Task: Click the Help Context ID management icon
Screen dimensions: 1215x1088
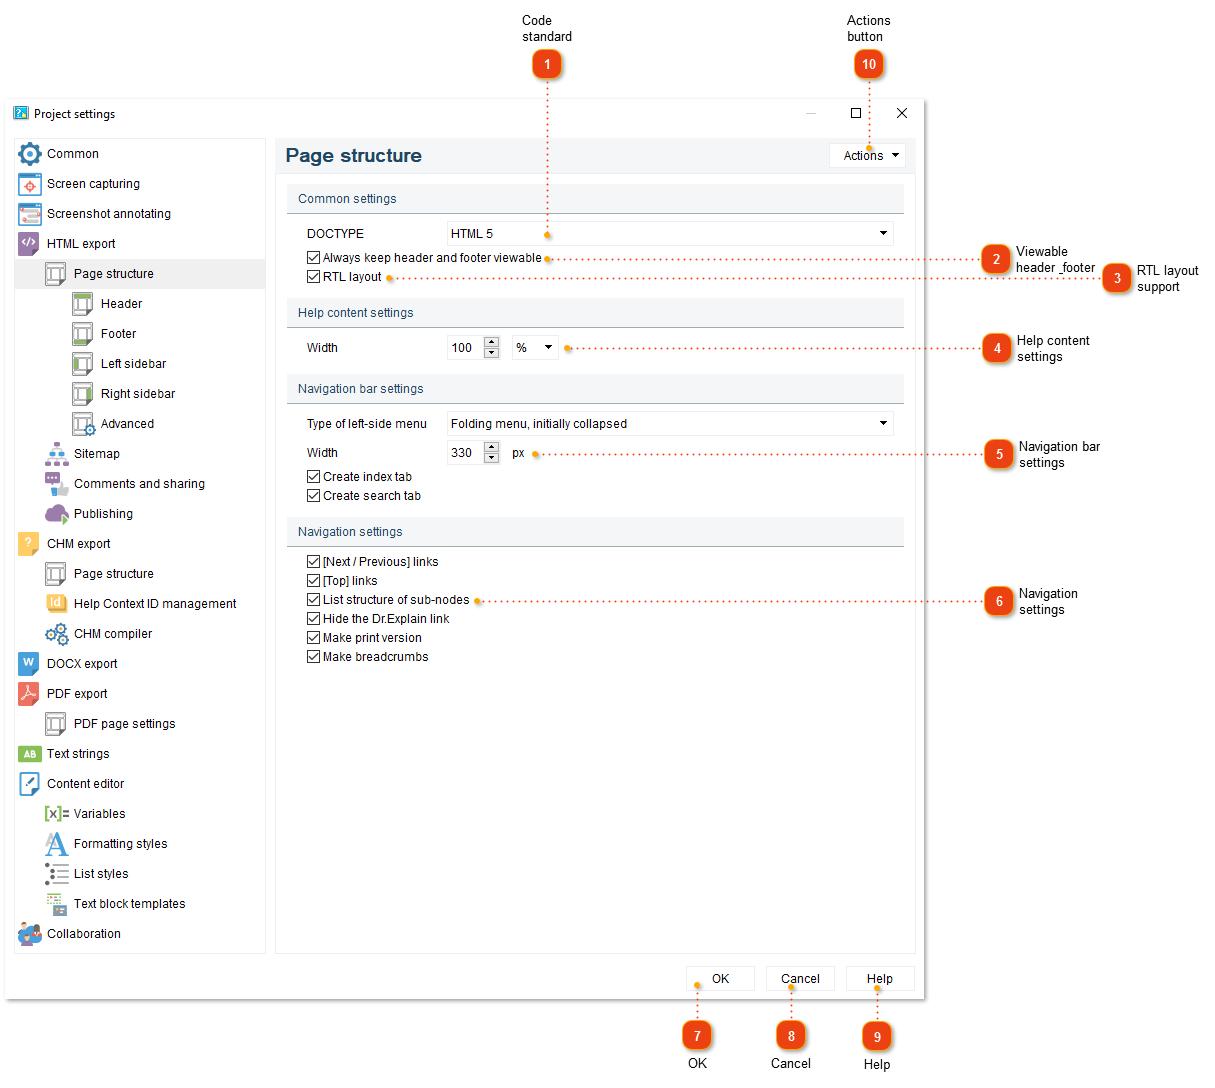Action: pos(56,604)
